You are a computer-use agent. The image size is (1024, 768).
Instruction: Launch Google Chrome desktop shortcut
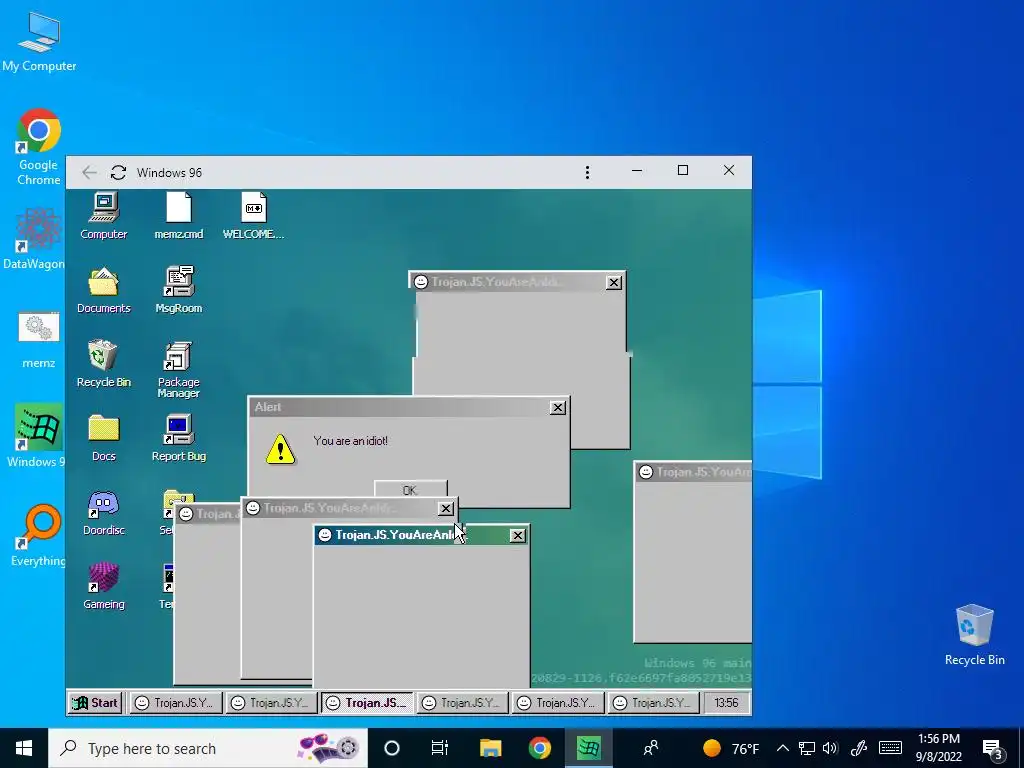pyautogui.click(x=39, y=147)
